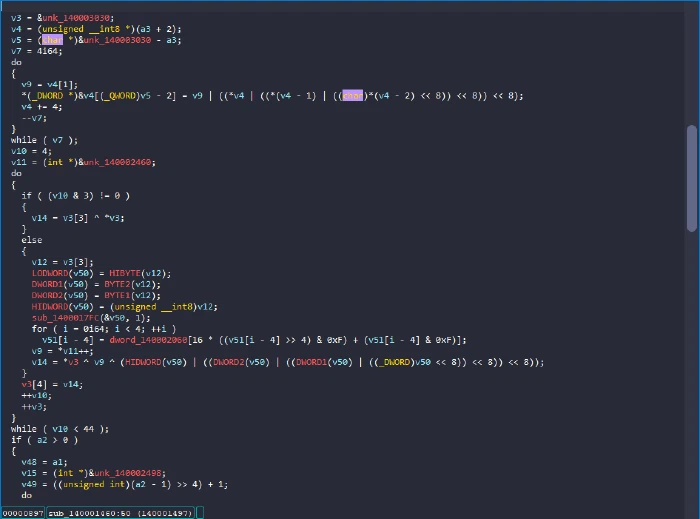Select the v48 variable in 'v48 = a1'

(29, 462)
